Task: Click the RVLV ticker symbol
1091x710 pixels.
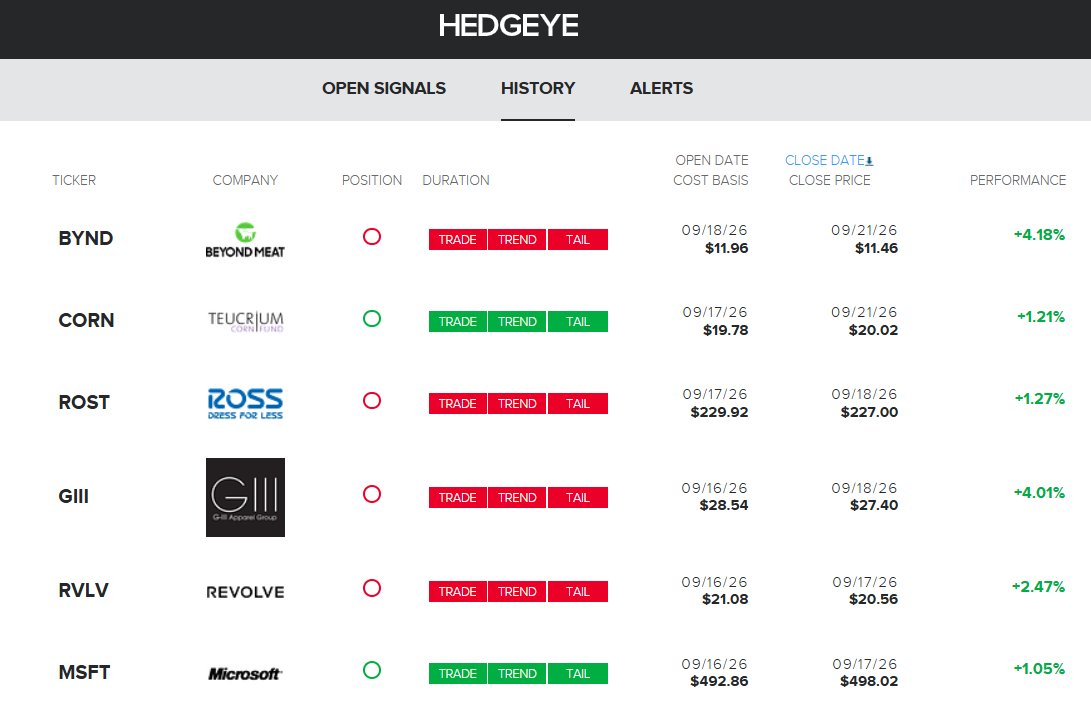Action: (83, 590)
